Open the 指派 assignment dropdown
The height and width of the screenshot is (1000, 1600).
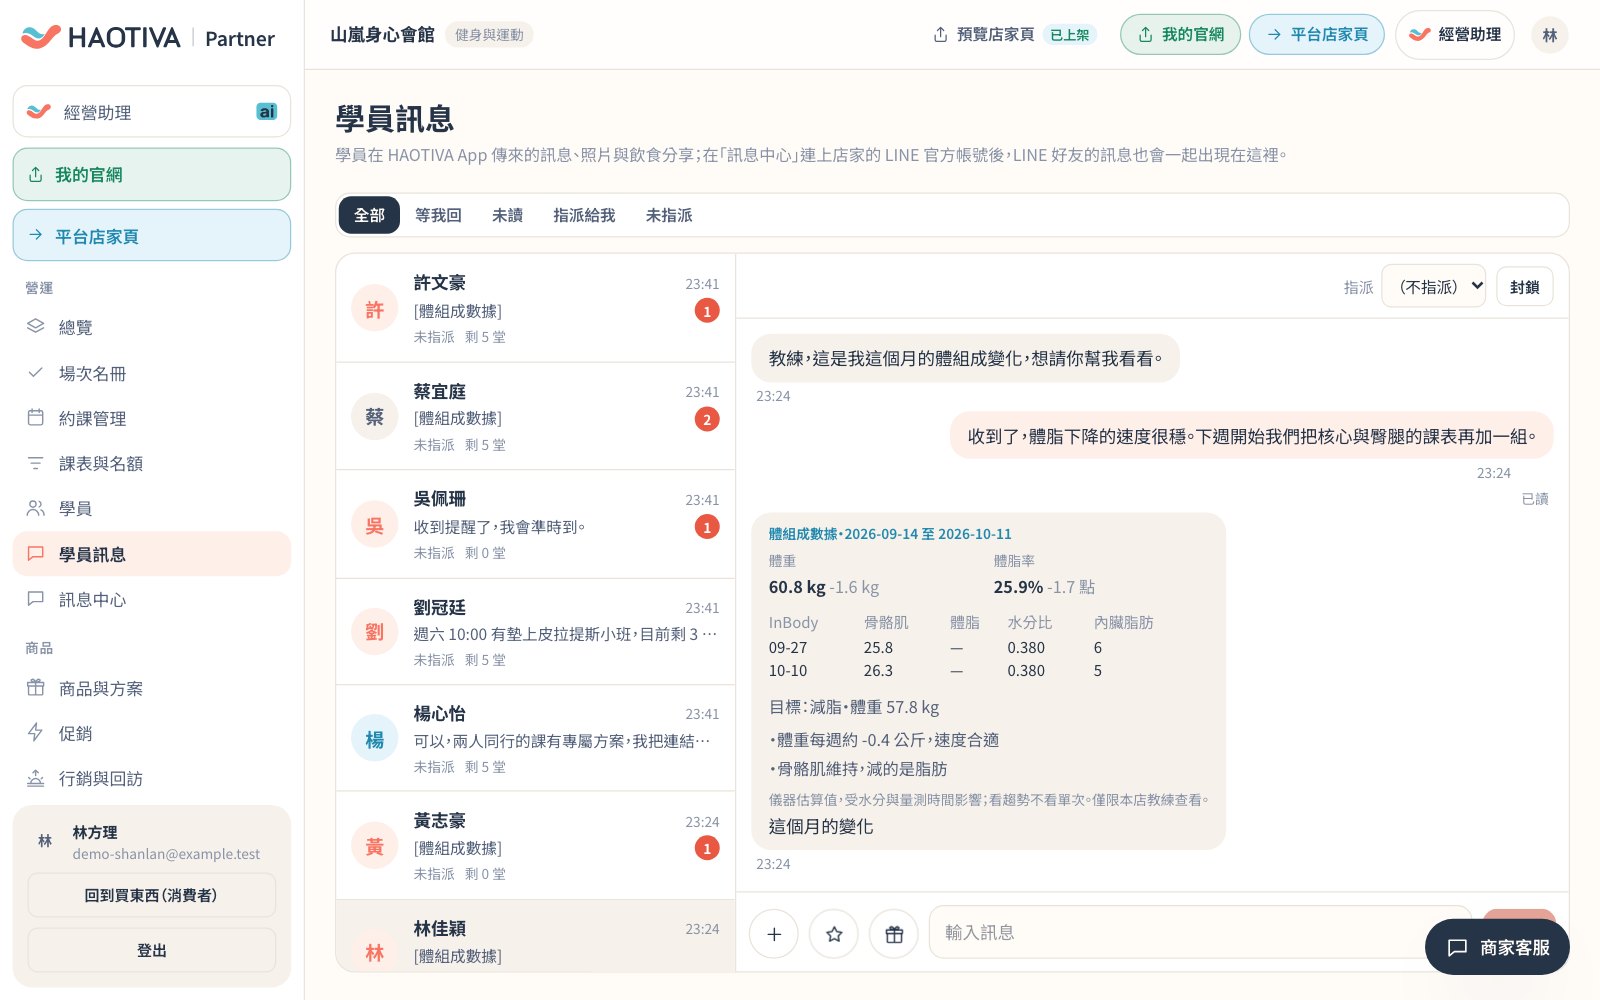[x=1434, y=287]
